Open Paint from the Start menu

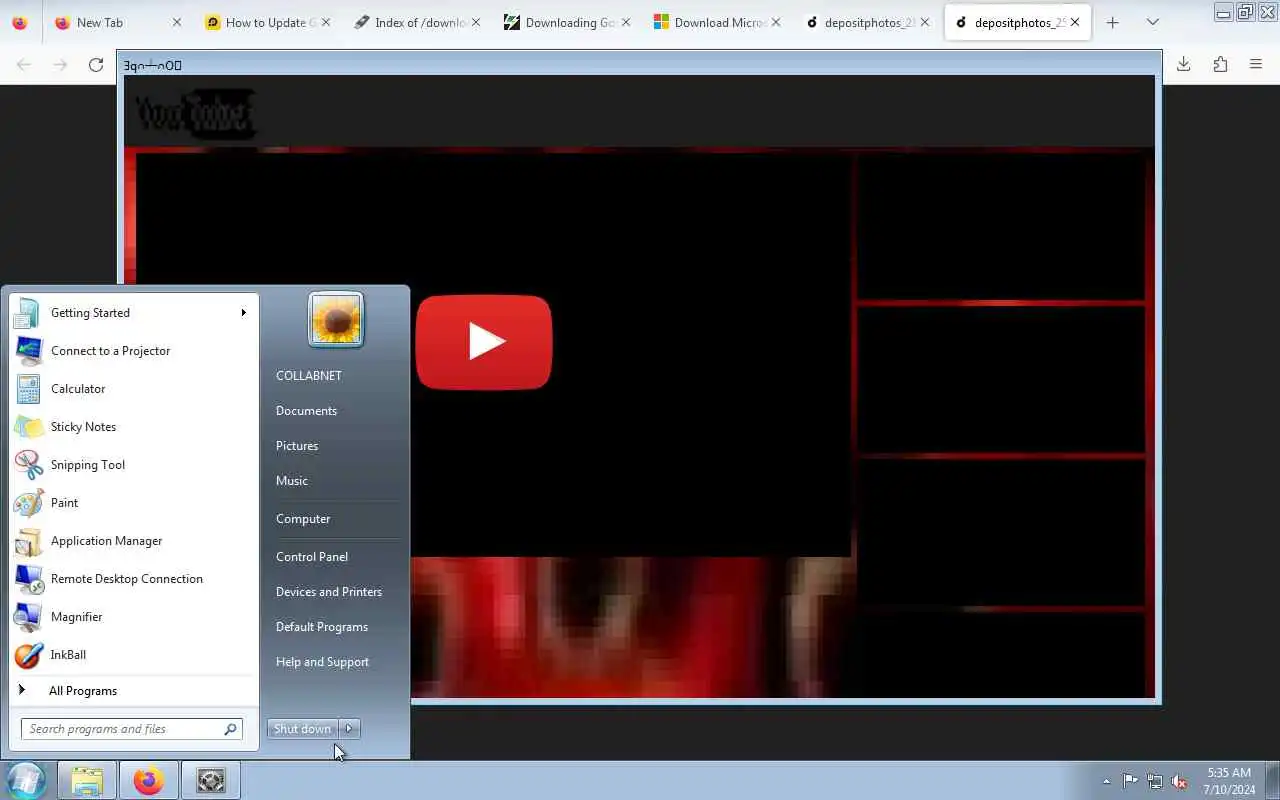click(133, 503)
